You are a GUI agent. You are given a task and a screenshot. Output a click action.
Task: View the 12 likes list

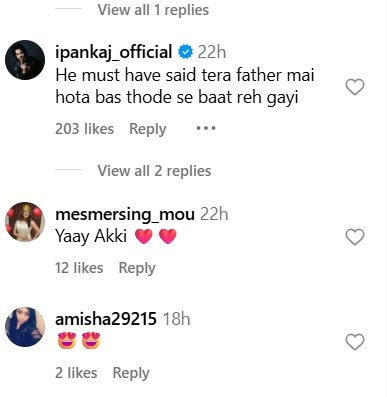pyautogui.click(x=79, y=268)
